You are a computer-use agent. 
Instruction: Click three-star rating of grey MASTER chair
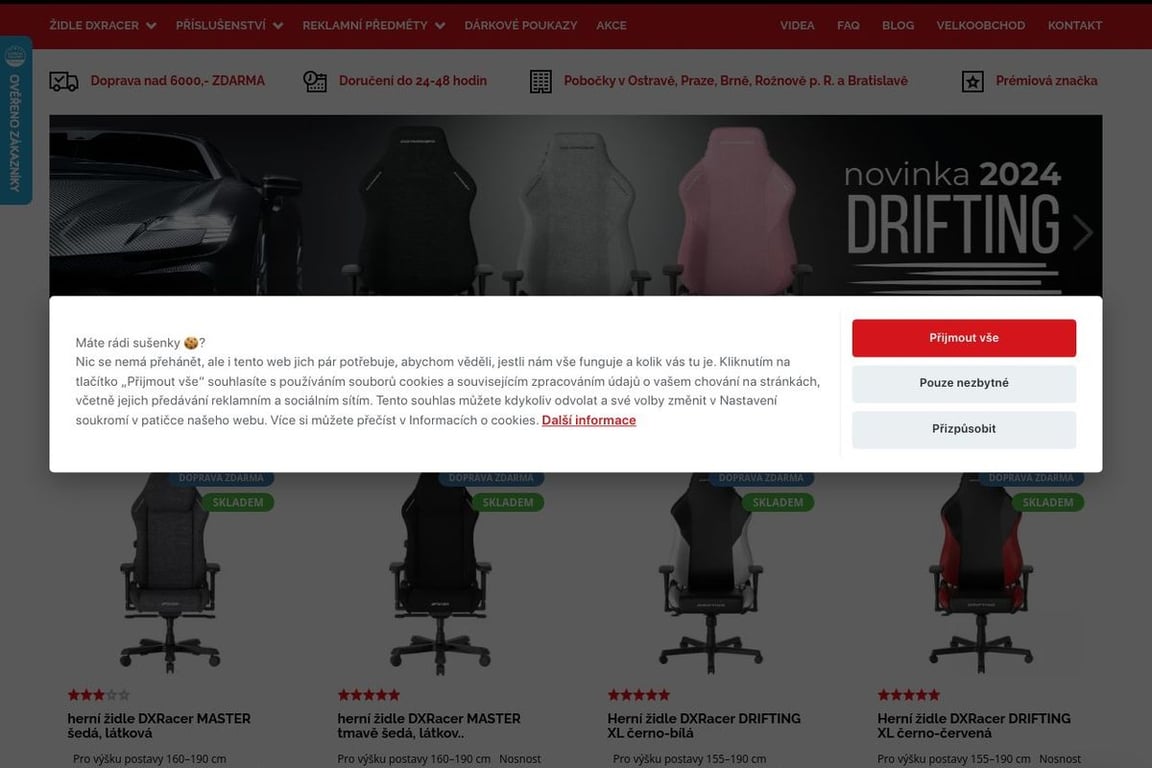98,695
